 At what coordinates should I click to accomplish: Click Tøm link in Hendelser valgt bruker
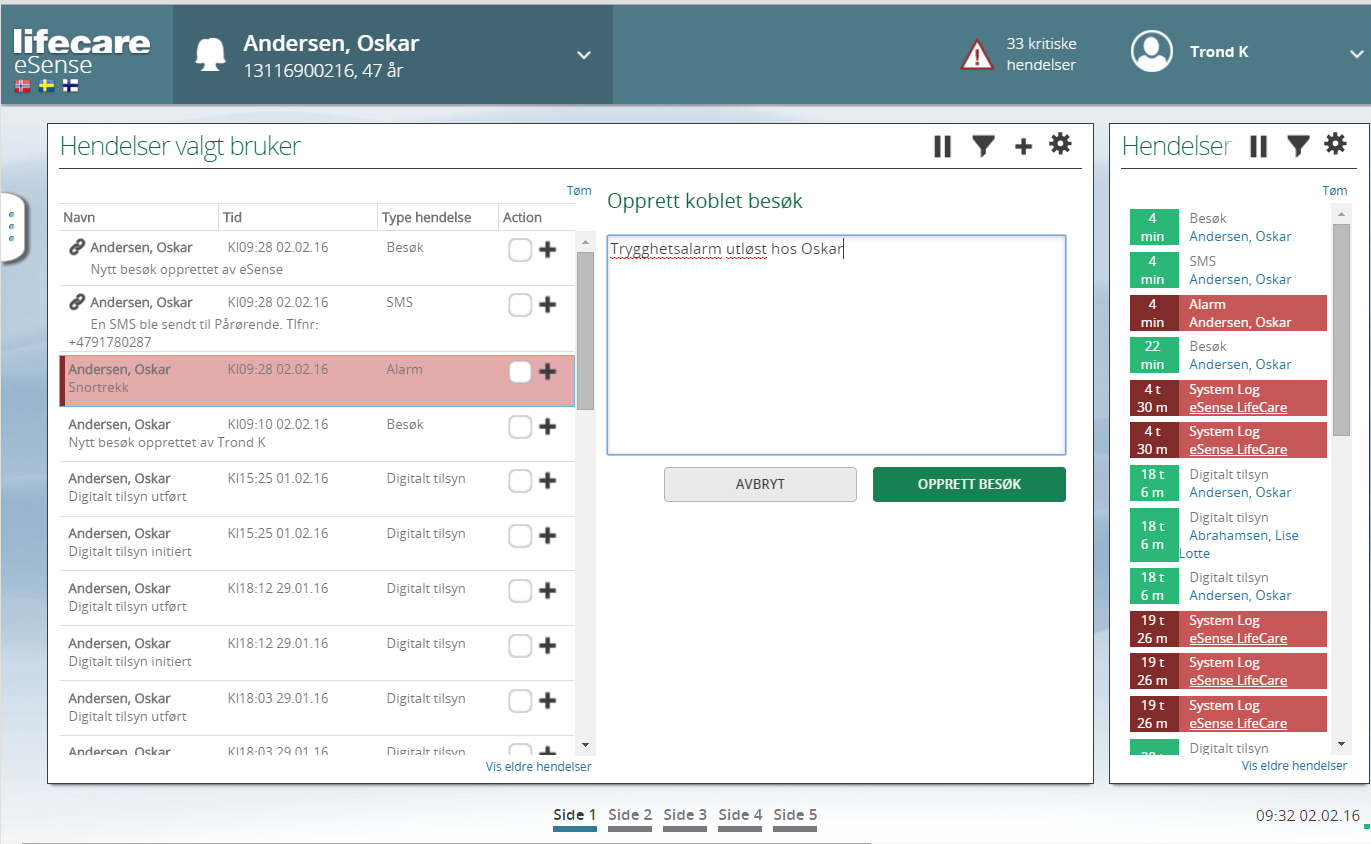[x=579, y=191]
